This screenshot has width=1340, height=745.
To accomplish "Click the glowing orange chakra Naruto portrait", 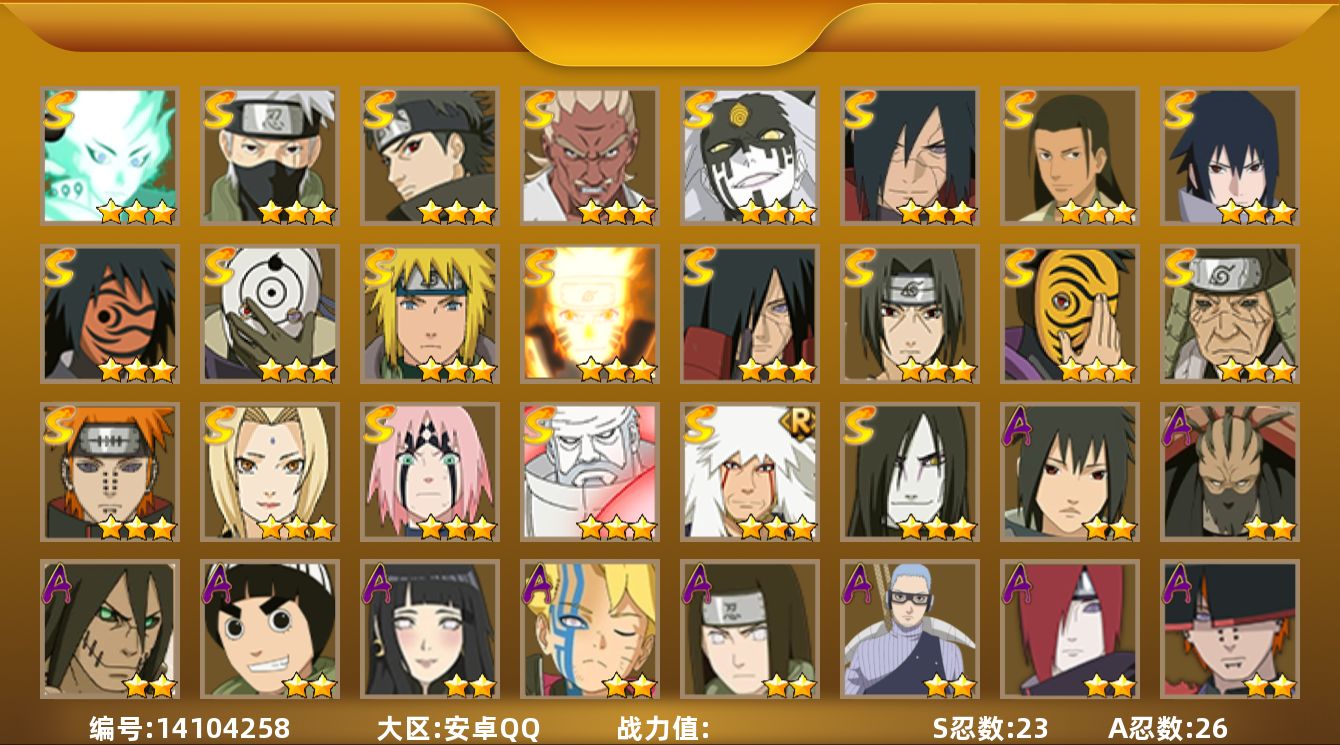I will (590, 314).
